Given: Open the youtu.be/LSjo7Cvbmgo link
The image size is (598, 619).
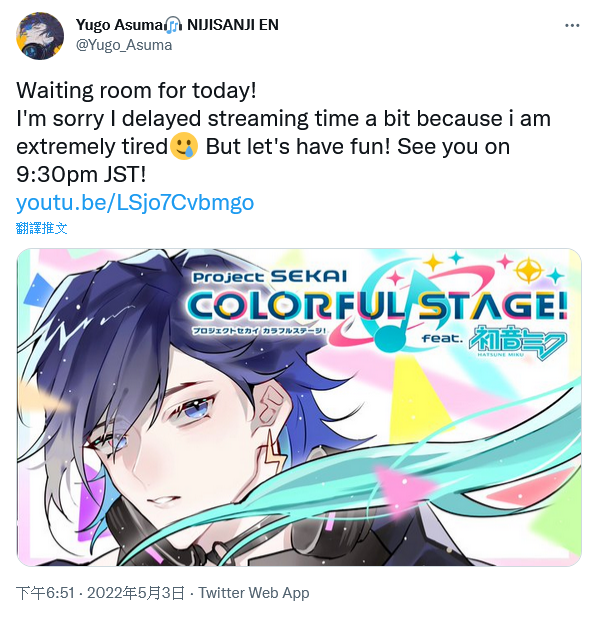Looking at the screenshot, I should (x=135, y=203).
